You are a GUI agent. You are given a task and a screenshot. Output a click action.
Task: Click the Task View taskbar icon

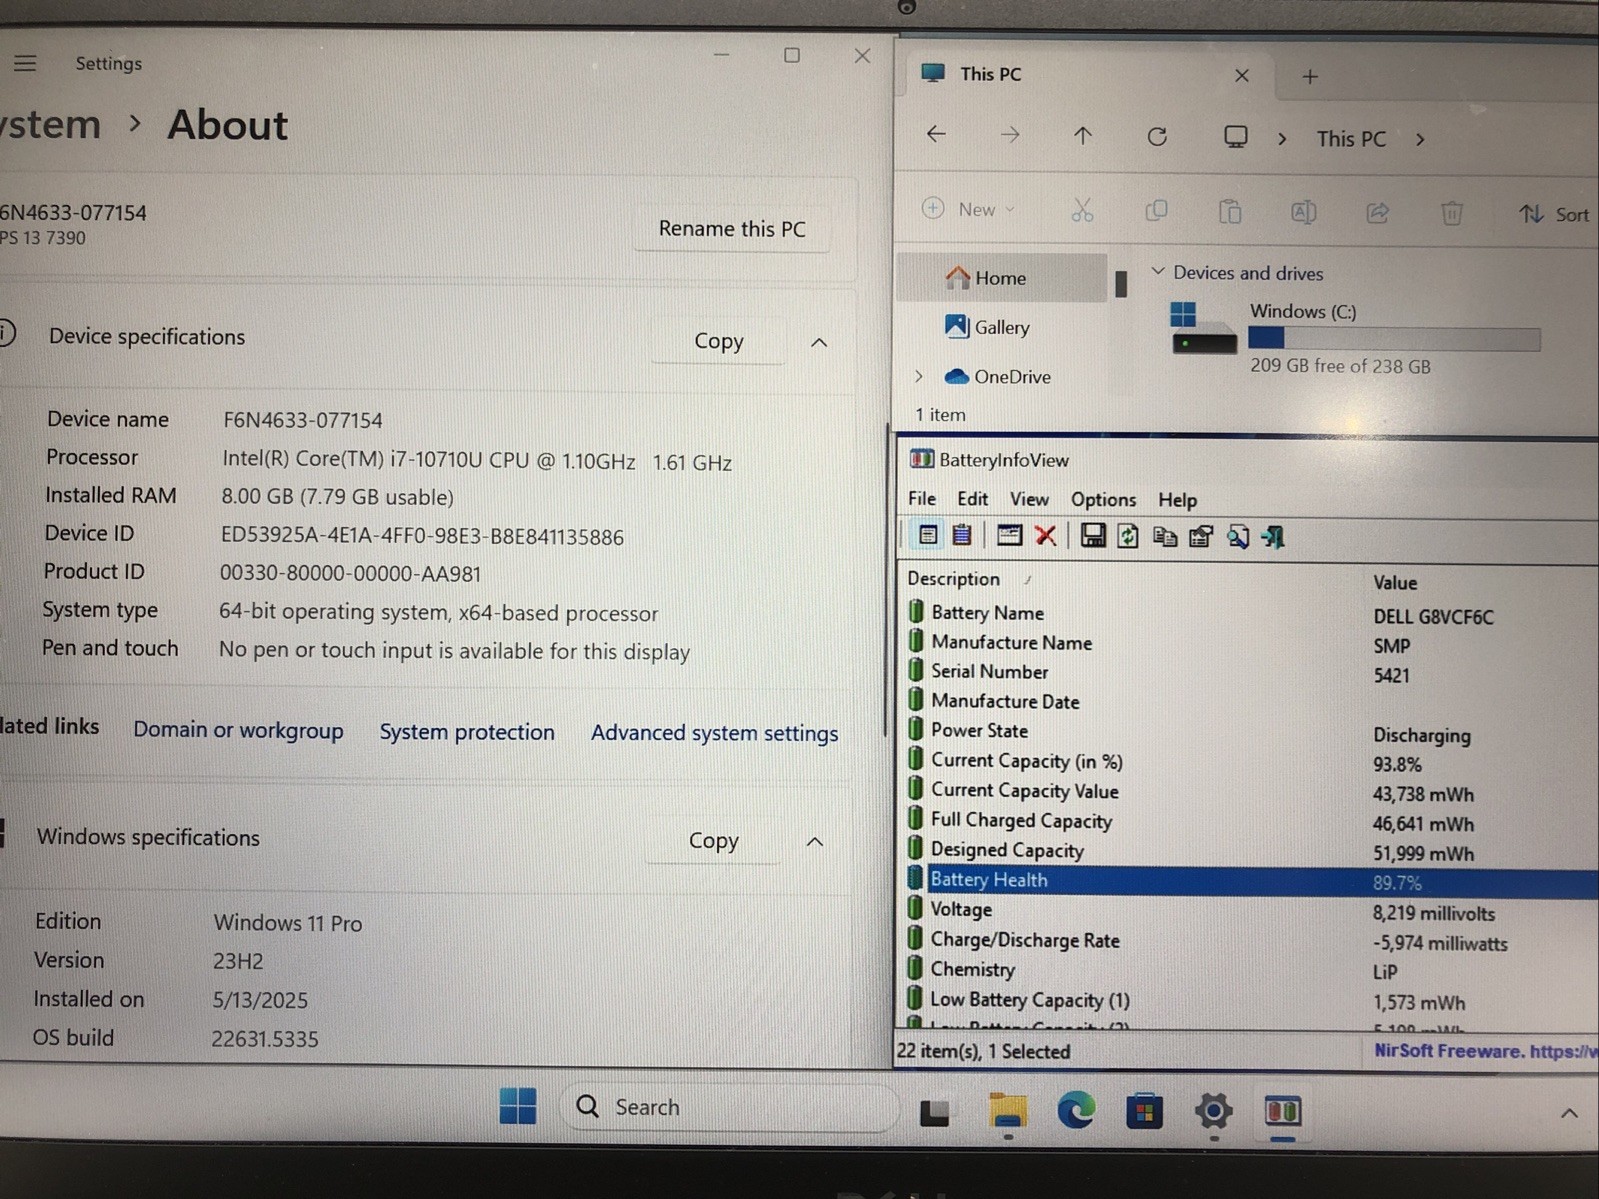click(x=934, y=1112)
